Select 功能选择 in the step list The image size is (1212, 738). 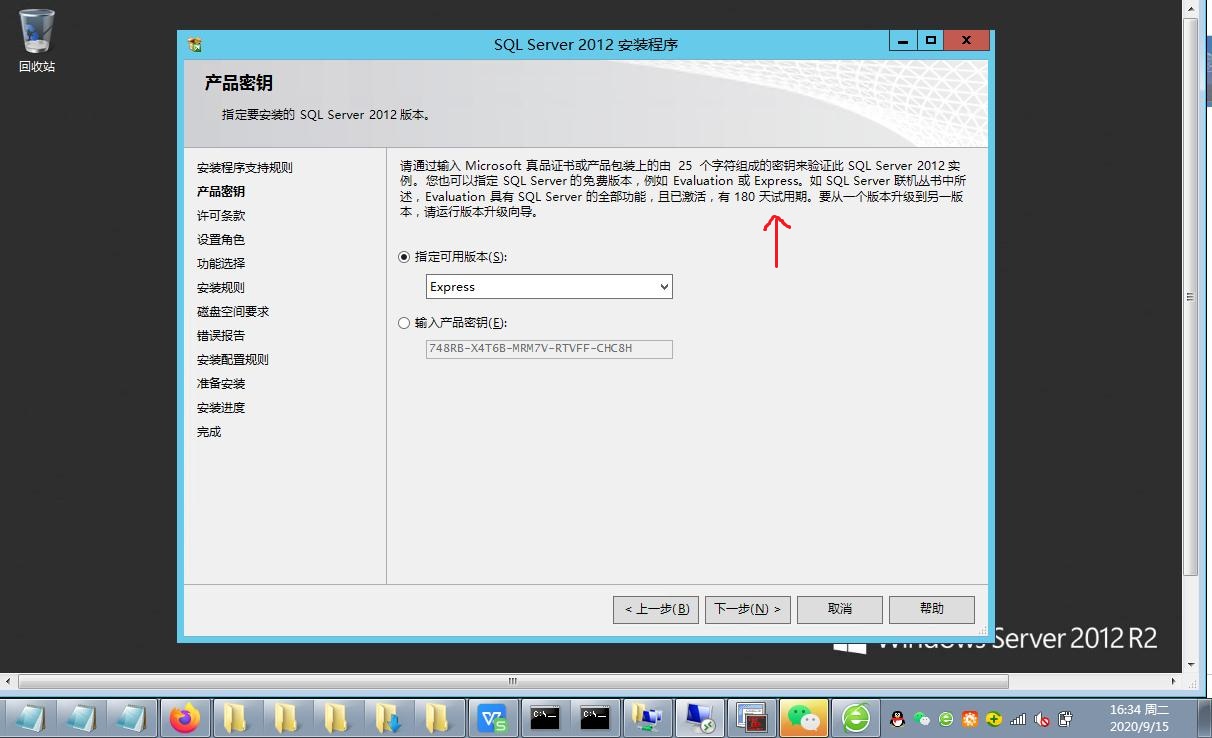[x=221, y=264]
